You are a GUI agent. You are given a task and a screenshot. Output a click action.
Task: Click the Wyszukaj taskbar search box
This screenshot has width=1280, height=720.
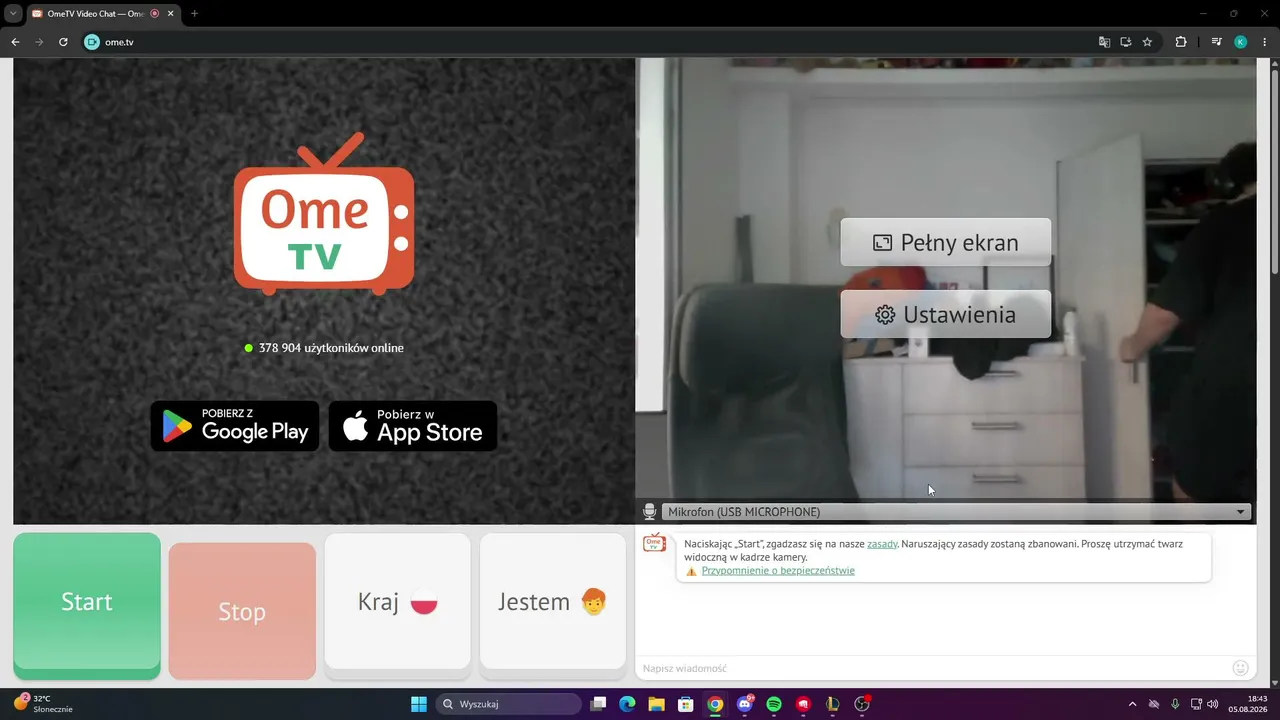509,704
